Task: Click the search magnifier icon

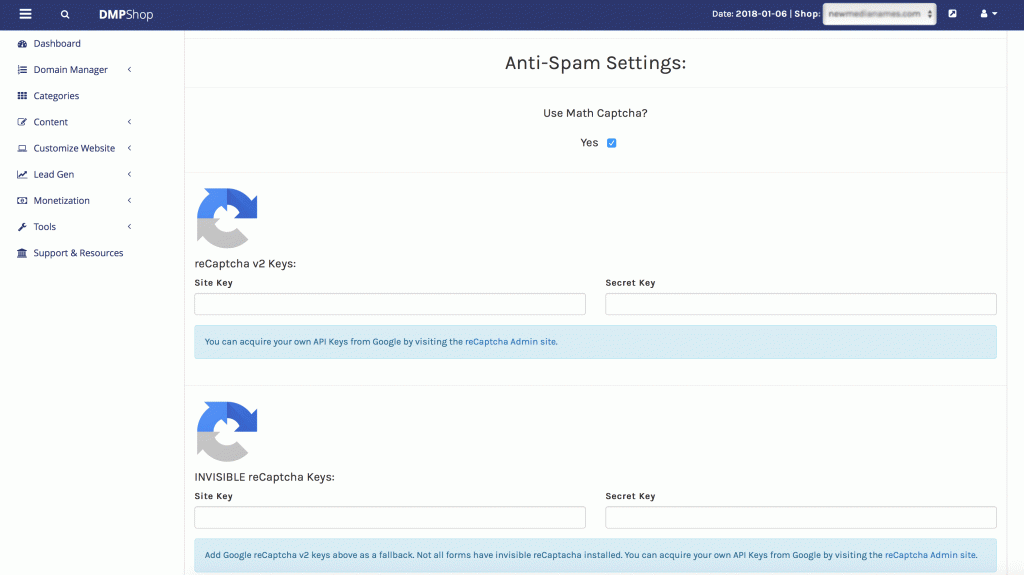Action: point(65,15)
